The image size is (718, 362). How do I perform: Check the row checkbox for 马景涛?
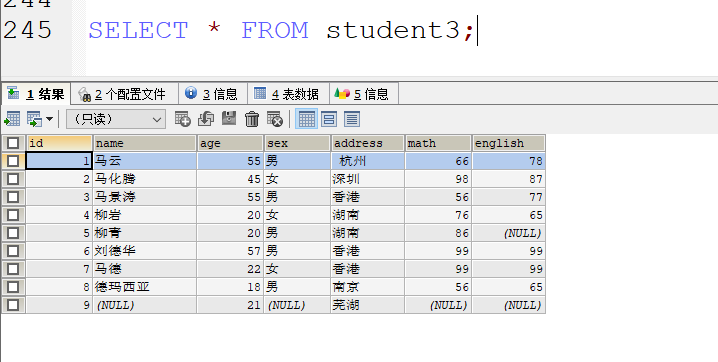tap(13, 197)
